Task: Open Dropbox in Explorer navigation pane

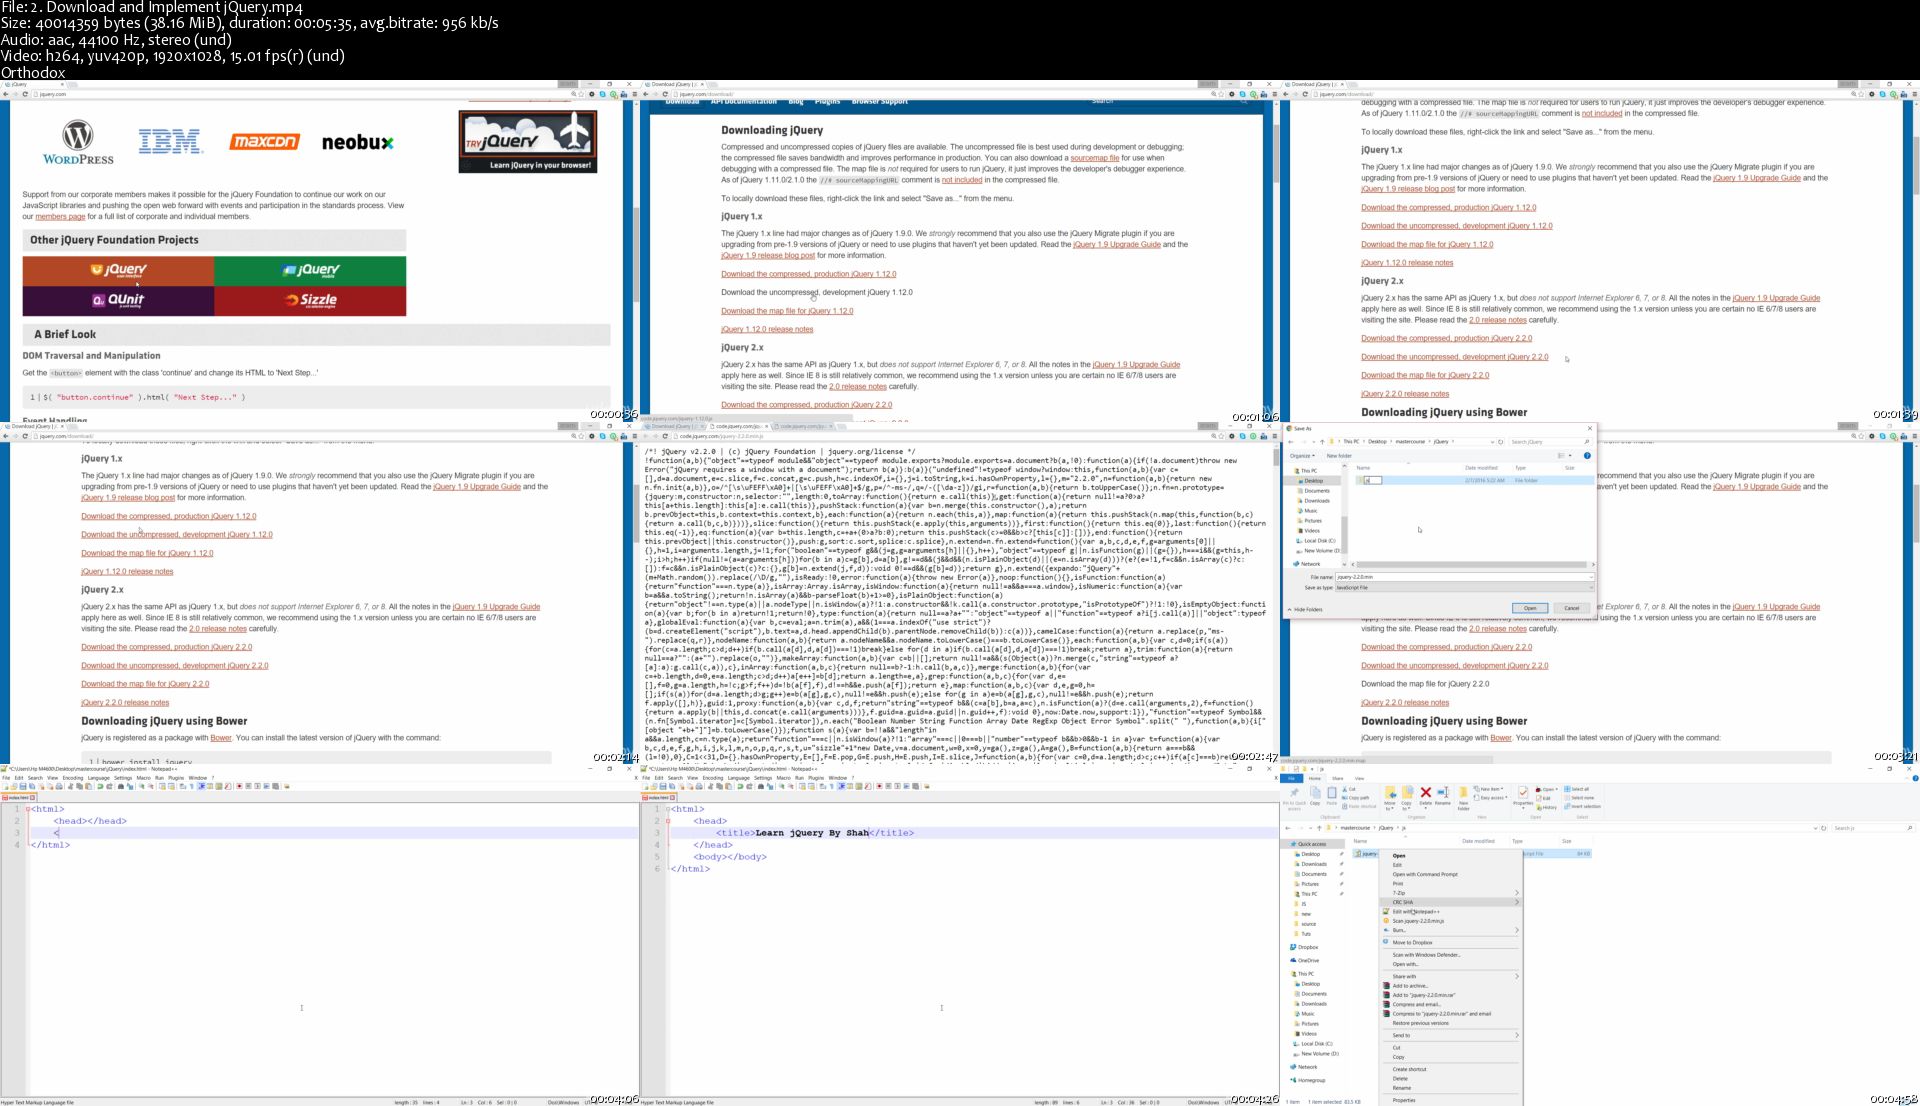Action: click(x=1308, y=947)
